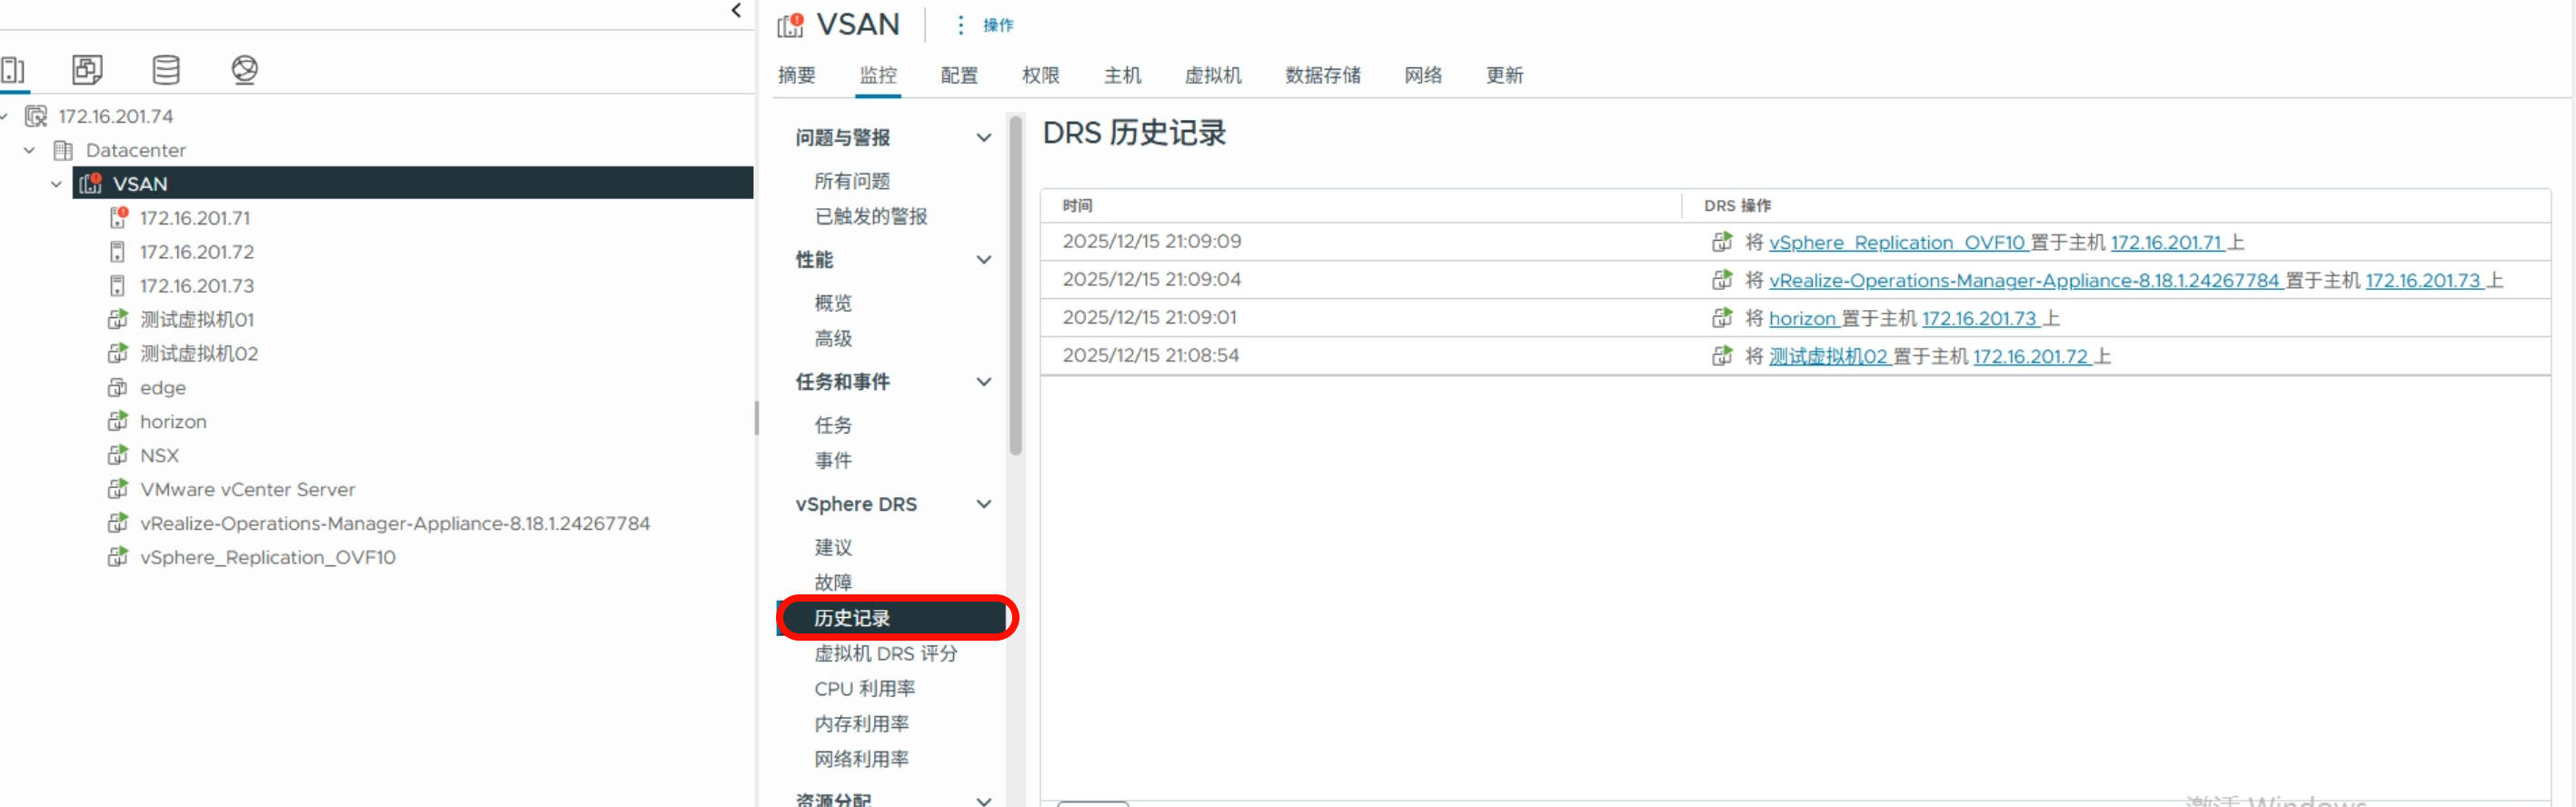Collapse the vSphere DRS section
Image resolution: width=2576 pixels, height=807 pixels.
tap(984, 504)
